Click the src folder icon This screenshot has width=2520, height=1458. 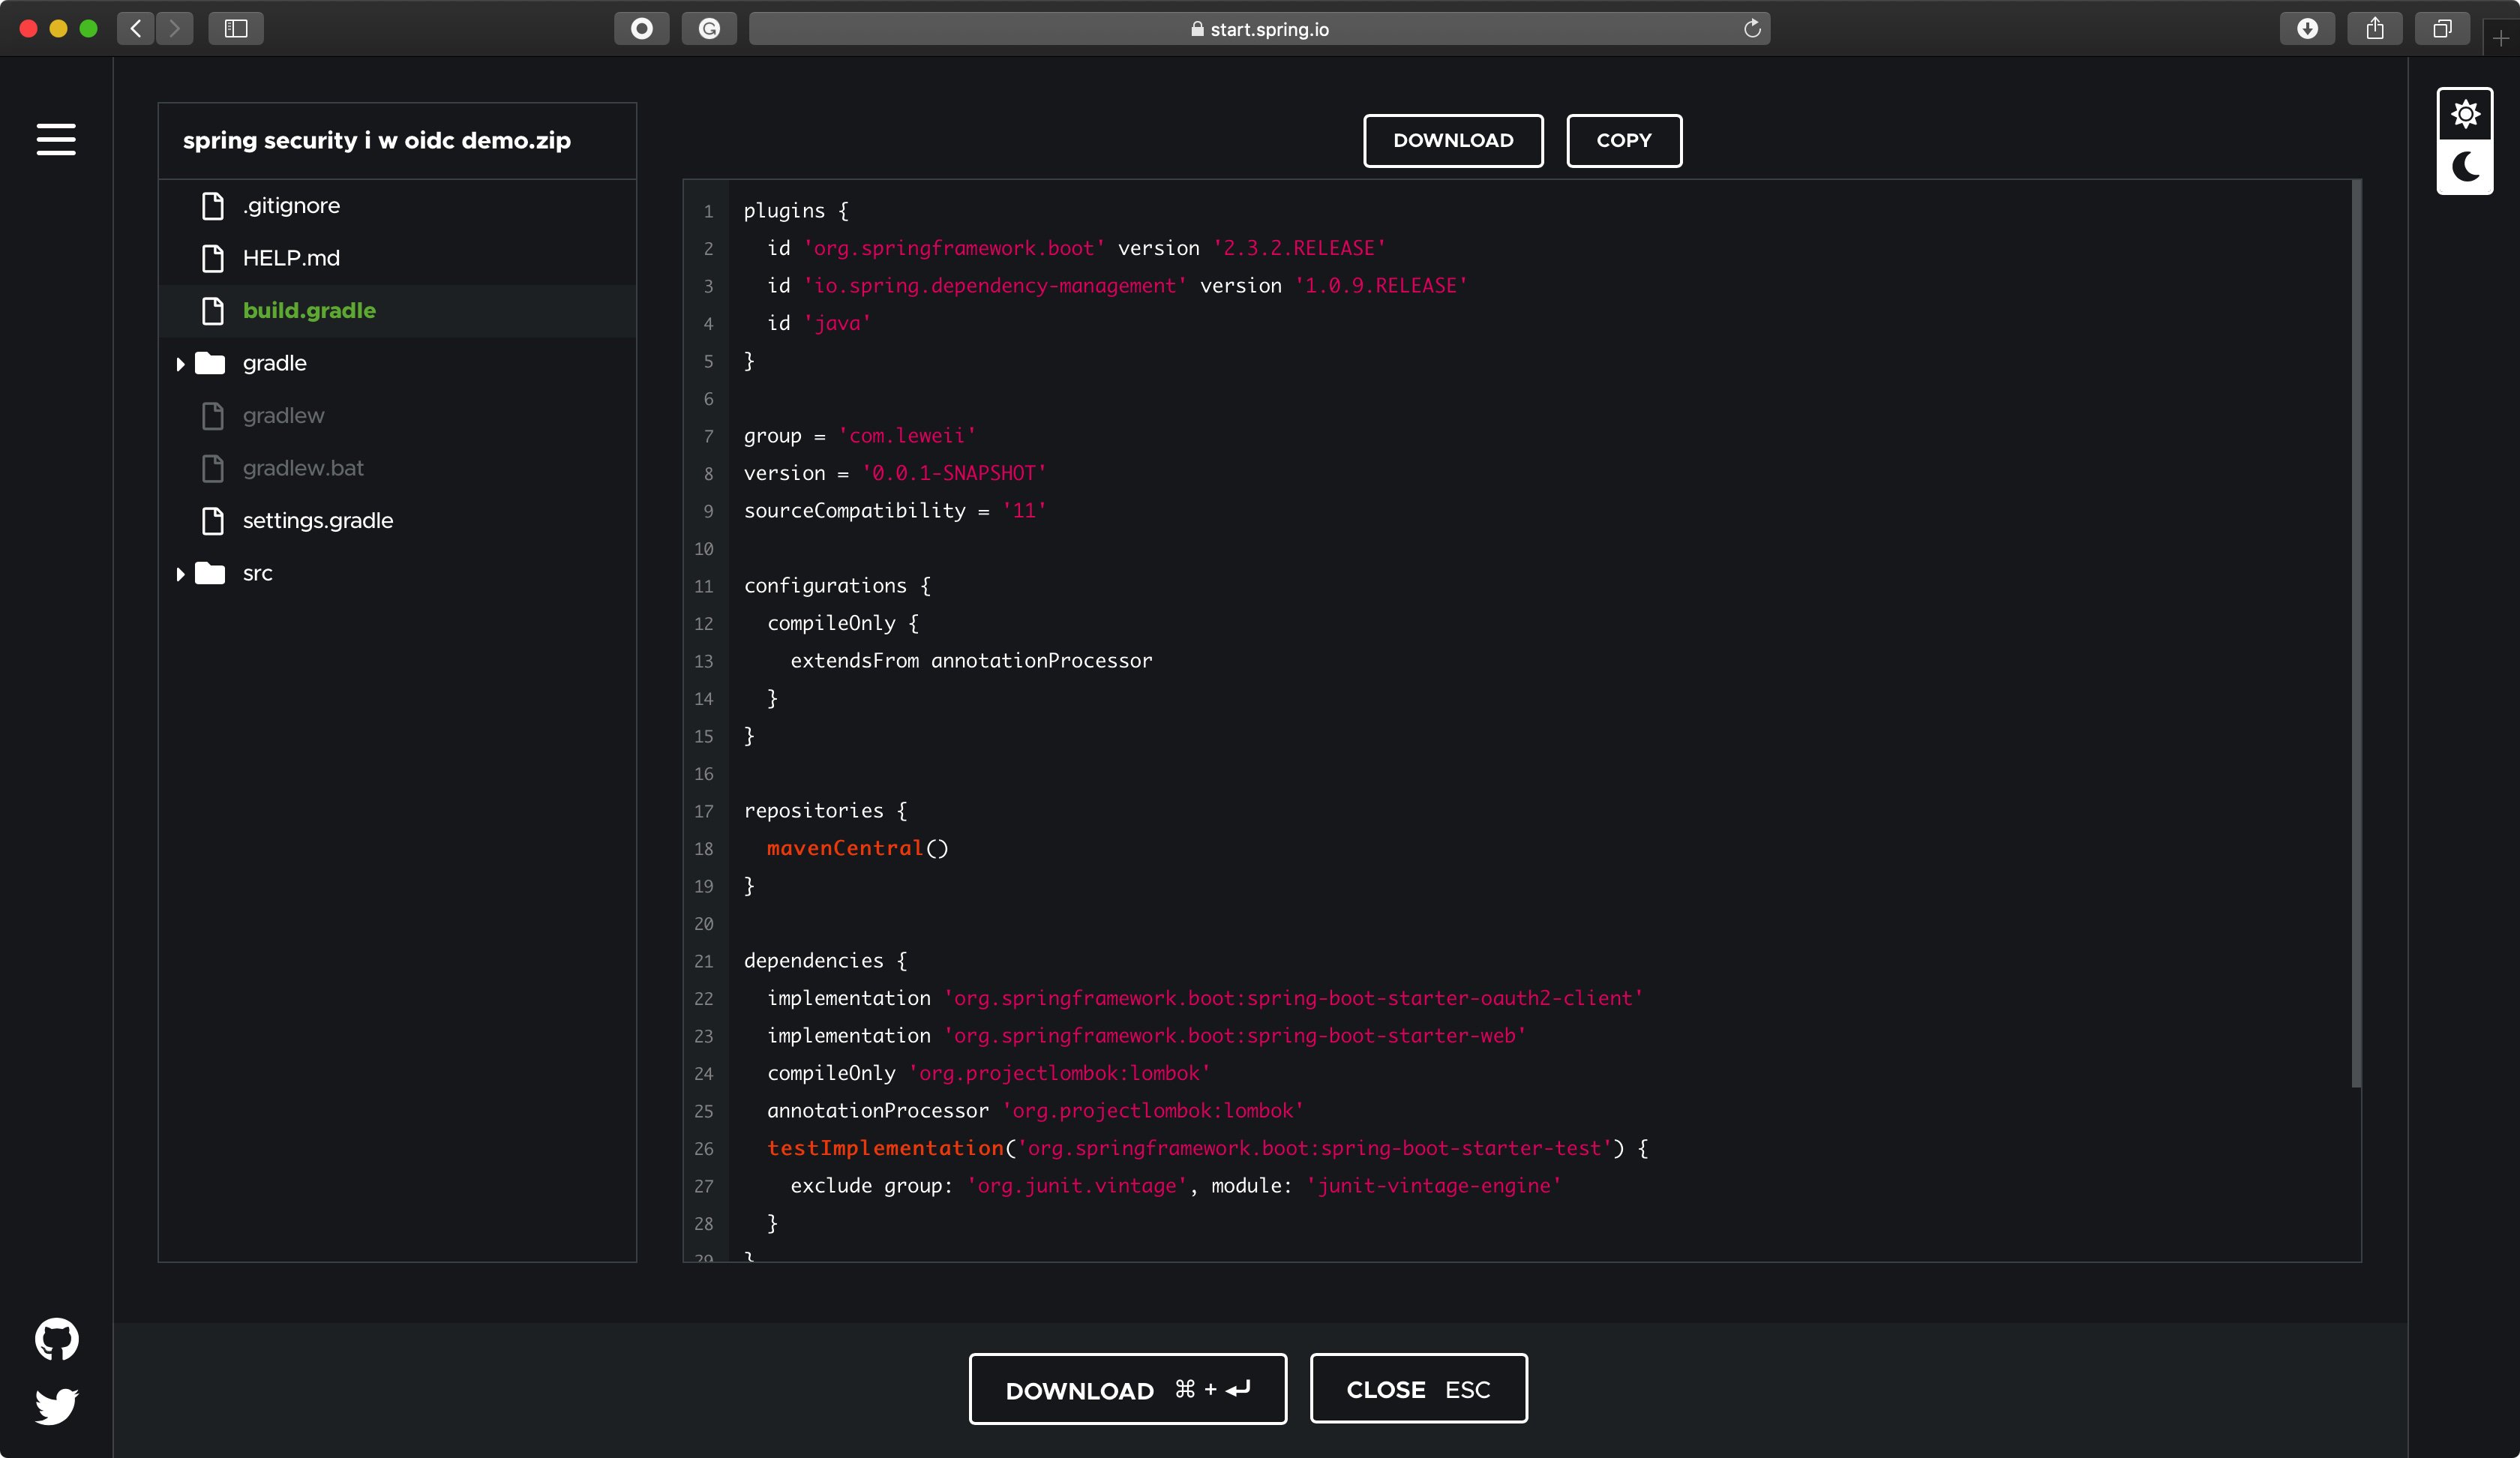pos(210,573)
